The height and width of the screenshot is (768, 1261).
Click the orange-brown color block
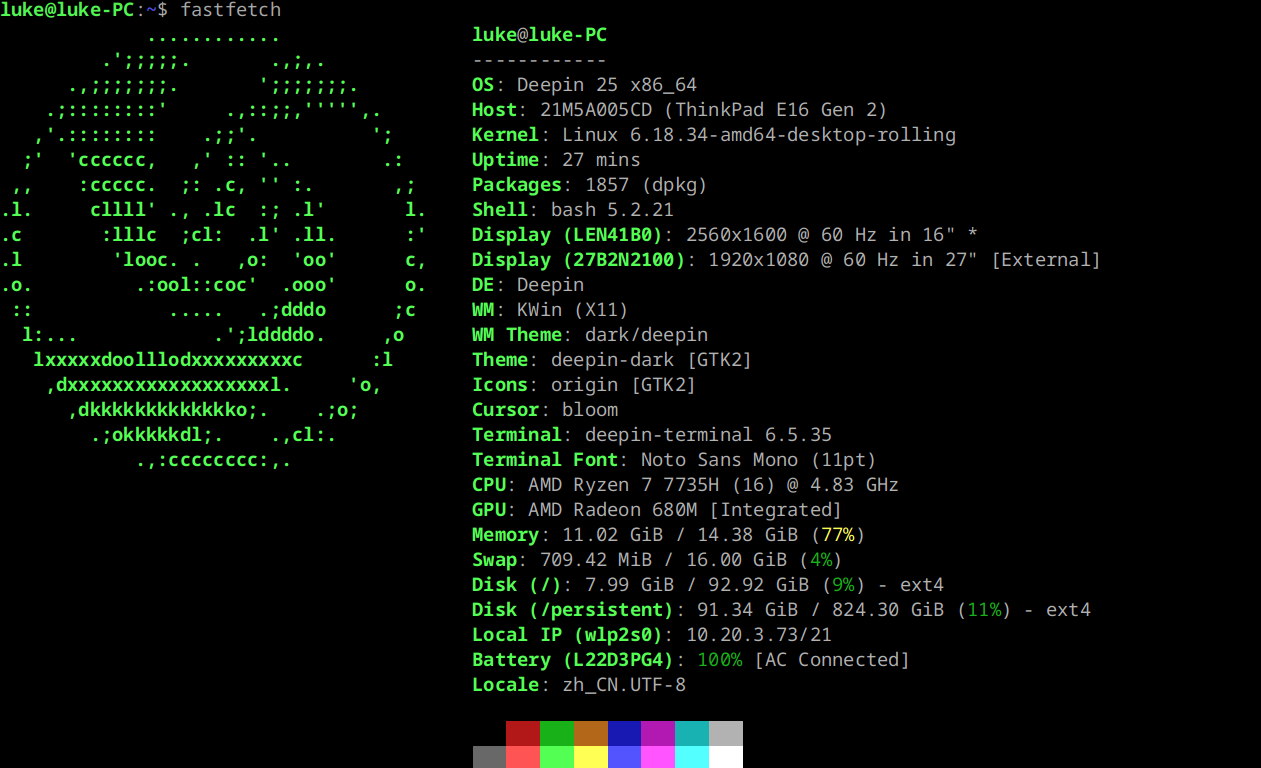click(591, 733)
